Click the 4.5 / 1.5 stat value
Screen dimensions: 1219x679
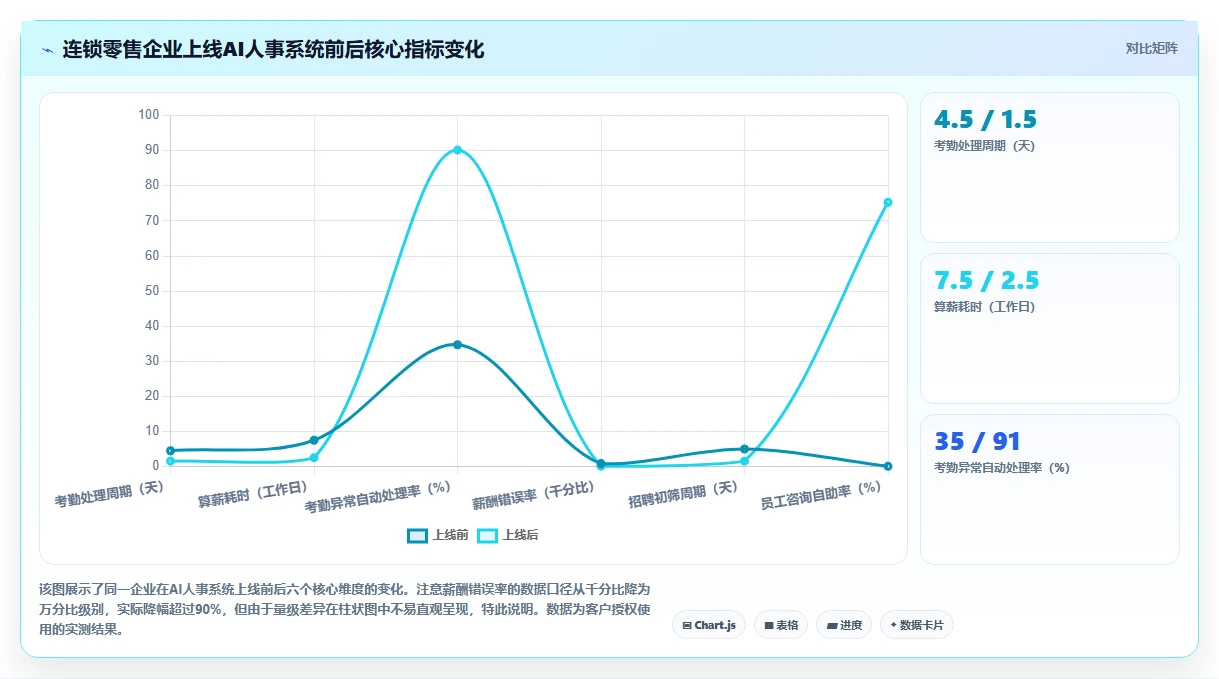(985, 120)
